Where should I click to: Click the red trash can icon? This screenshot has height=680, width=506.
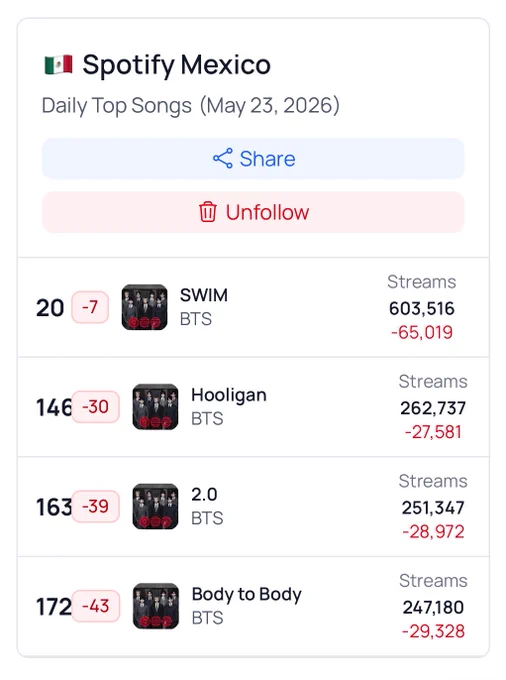pyautogui.click(x=208, y=212)
